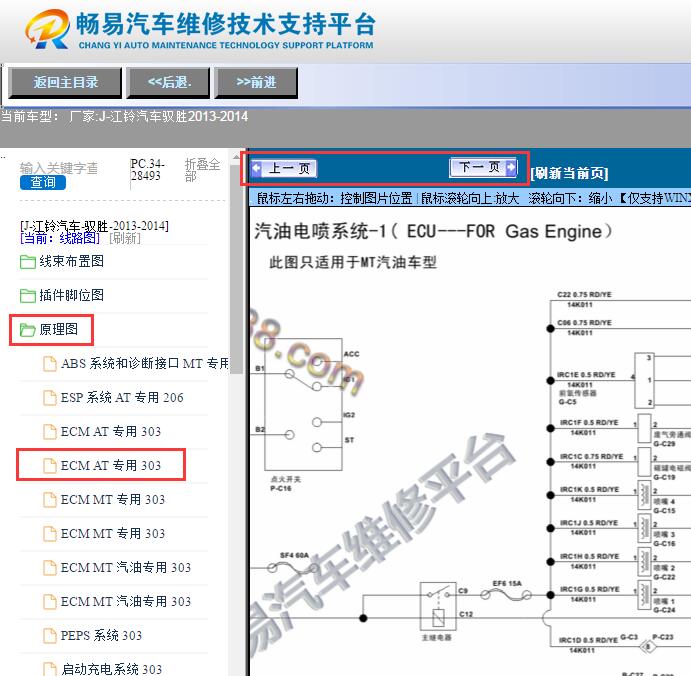Expand the 线束布置图 folder

coord(71,261)
